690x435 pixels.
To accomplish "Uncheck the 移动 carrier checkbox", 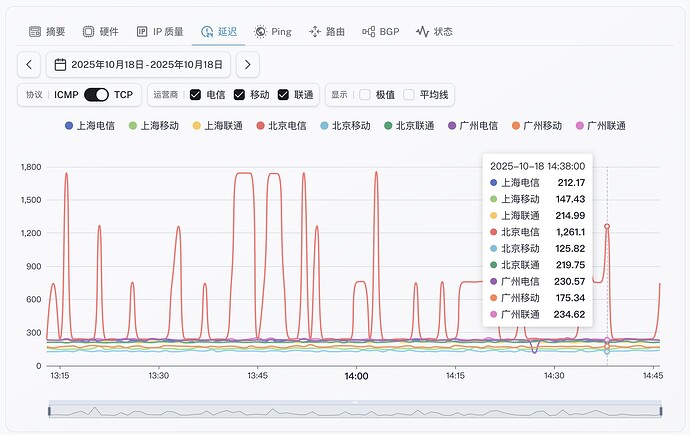I will click(x=239, y=95).
